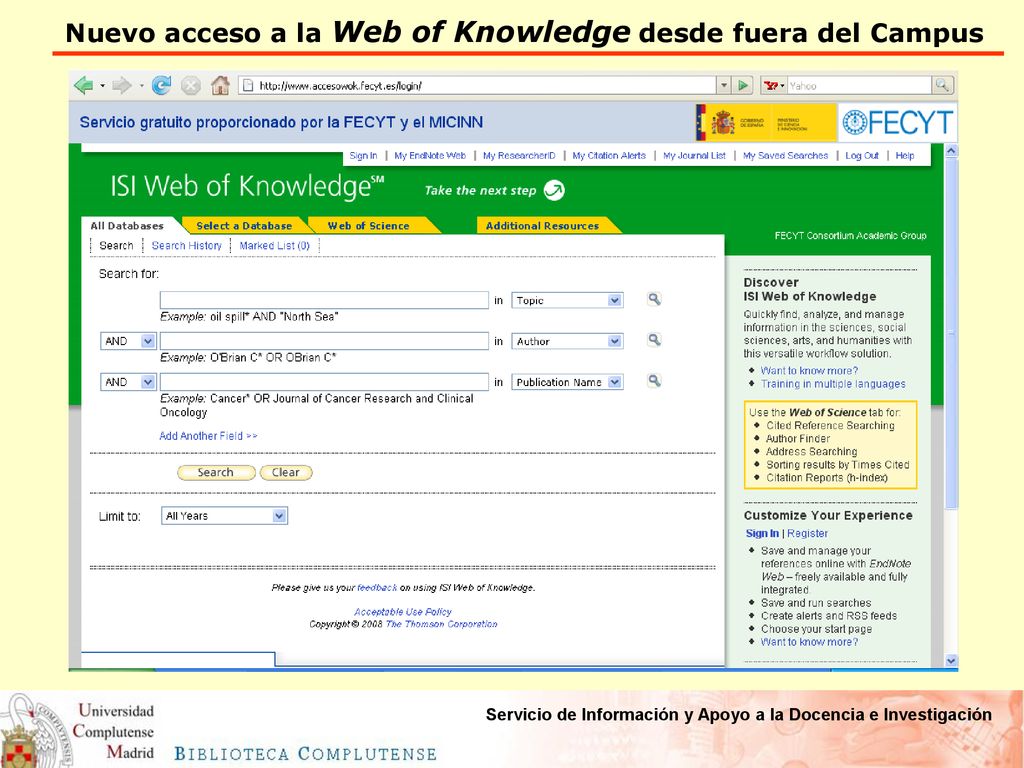1024x768 pixels.
Task: Click the Add Another Field link
Action: (x=208, y=436)
